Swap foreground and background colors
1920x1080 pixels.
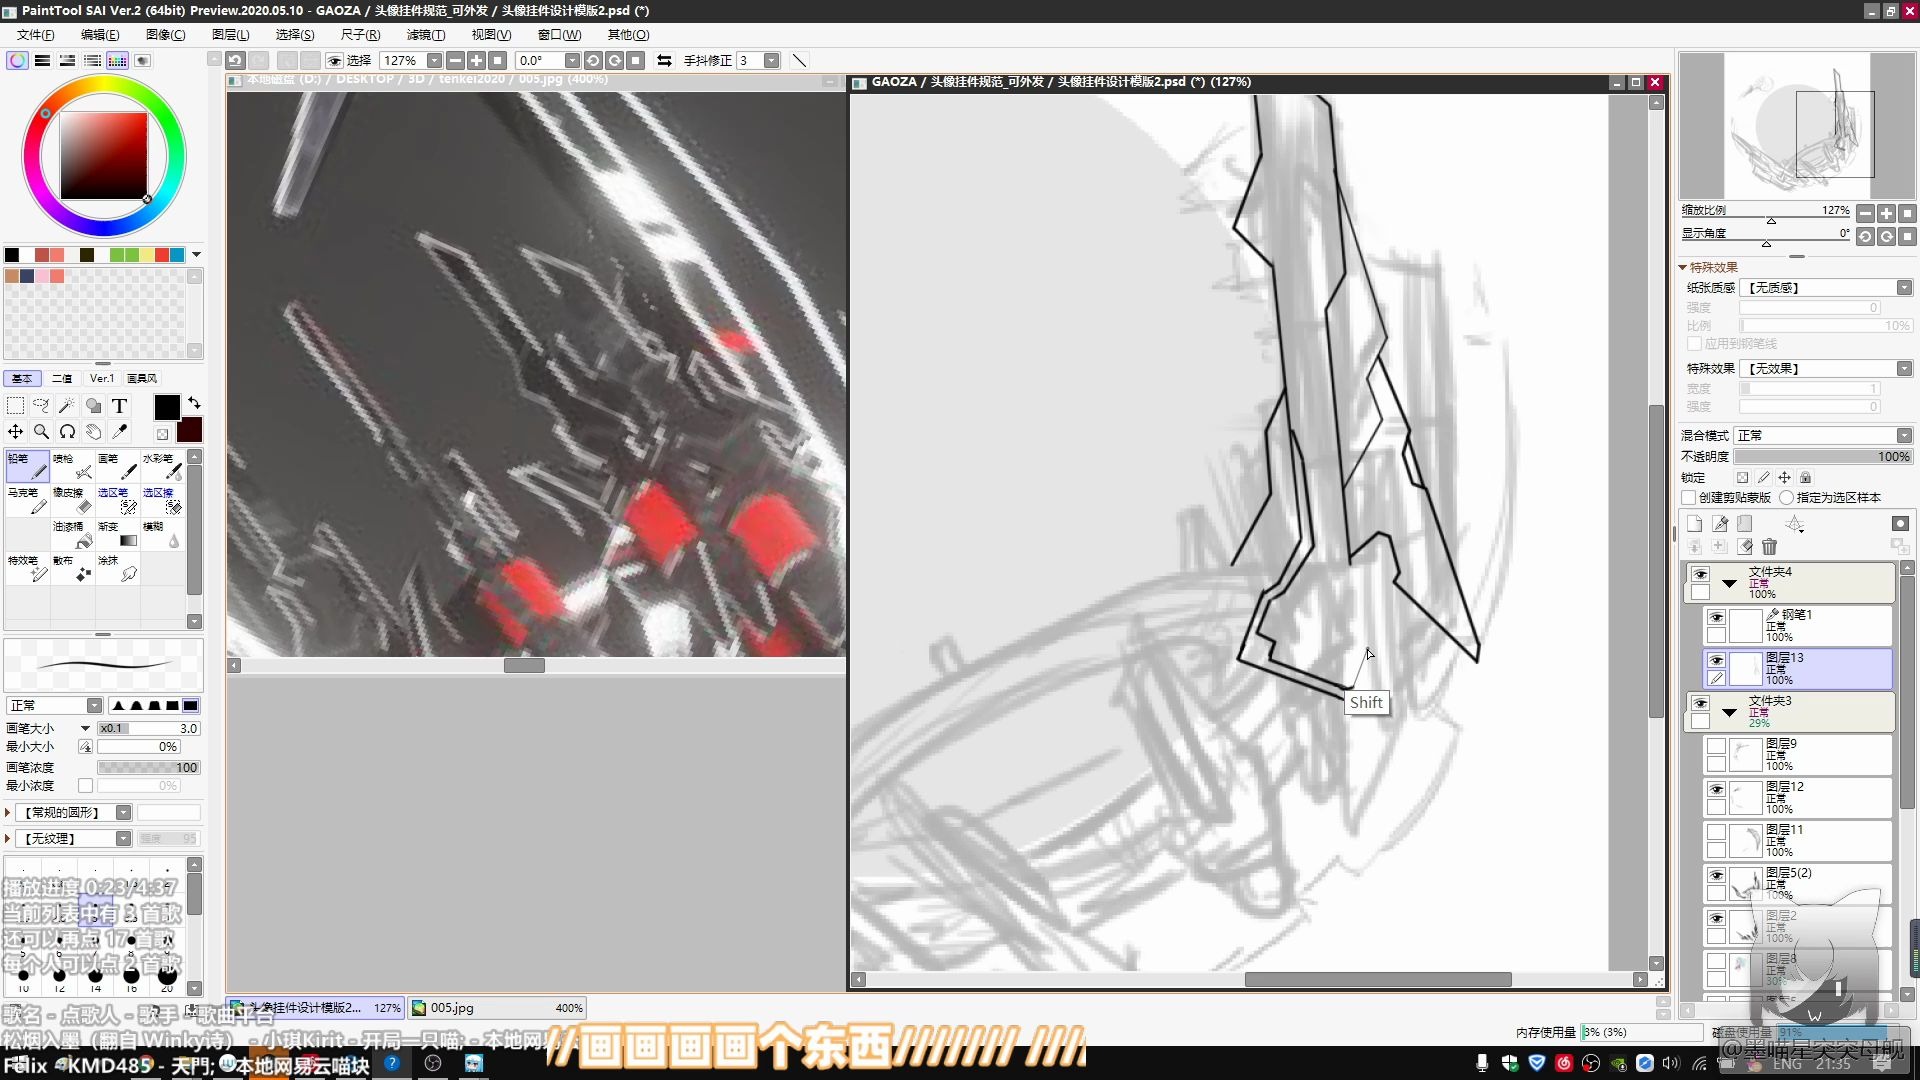[x=194, y=402]
